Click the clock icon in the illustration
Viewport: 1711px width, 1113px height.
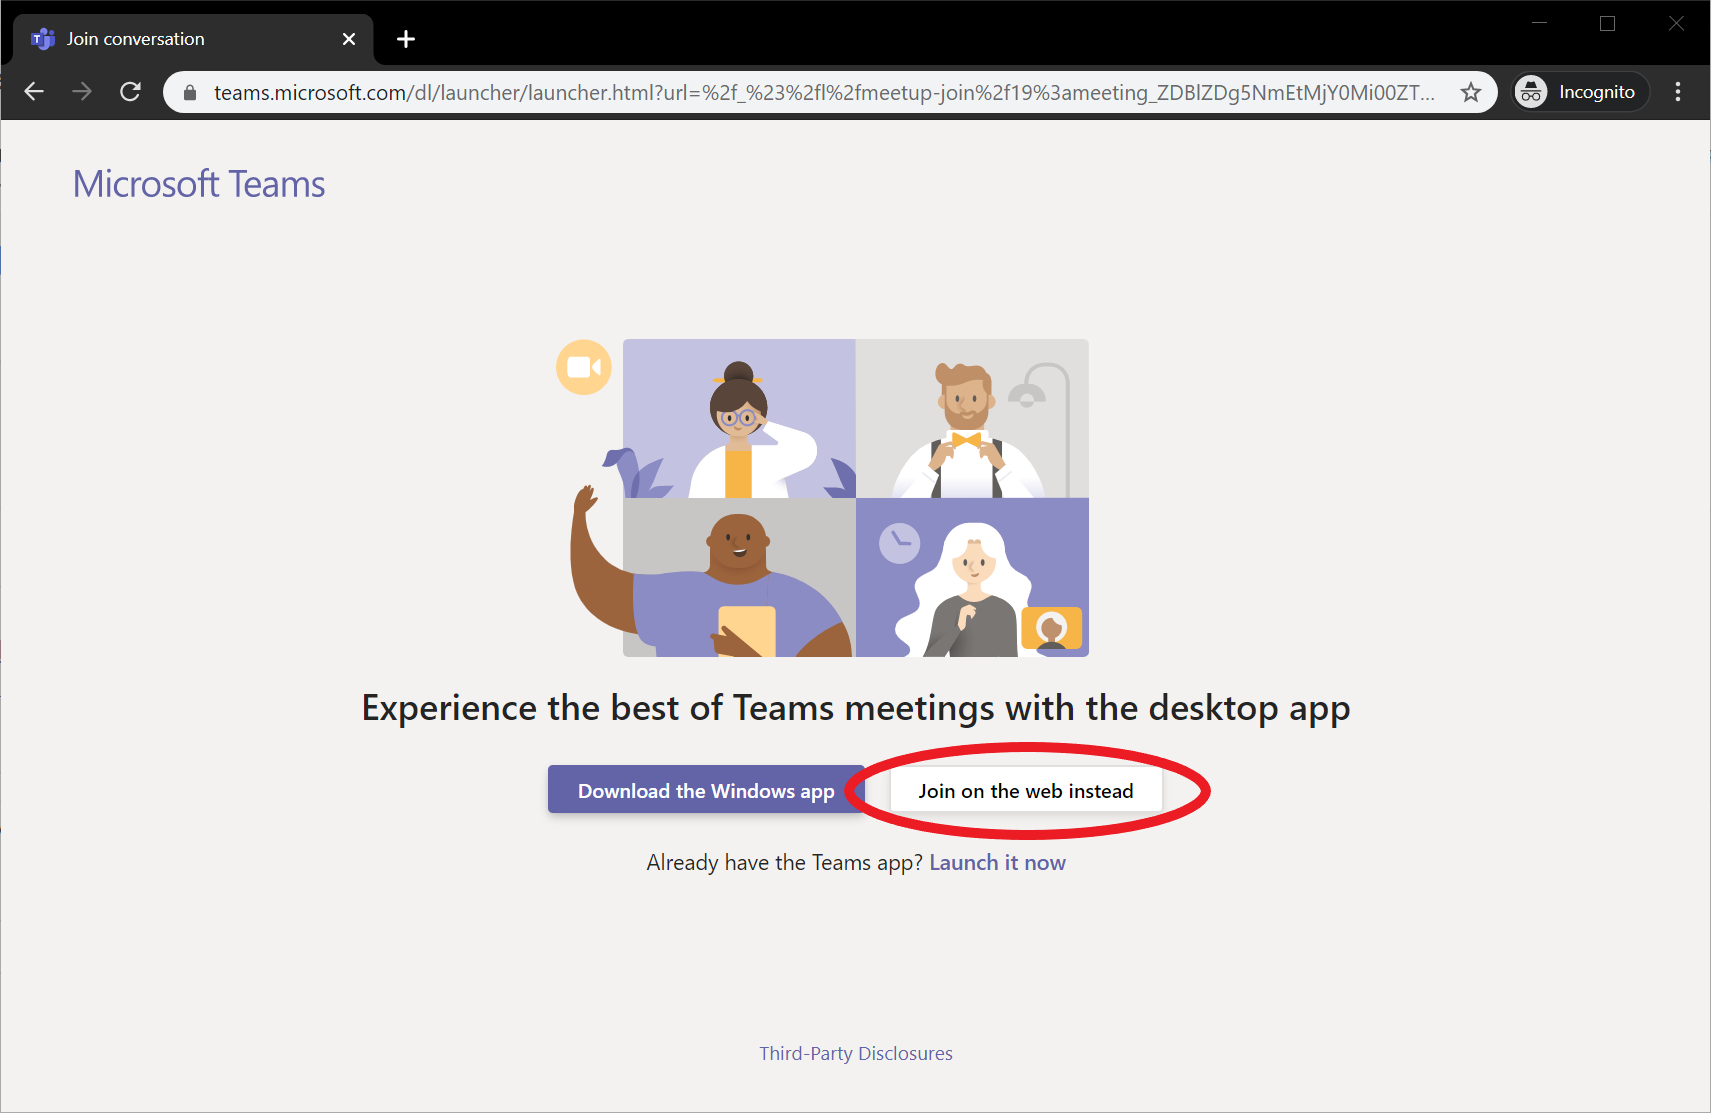click(x=899, y=543)
